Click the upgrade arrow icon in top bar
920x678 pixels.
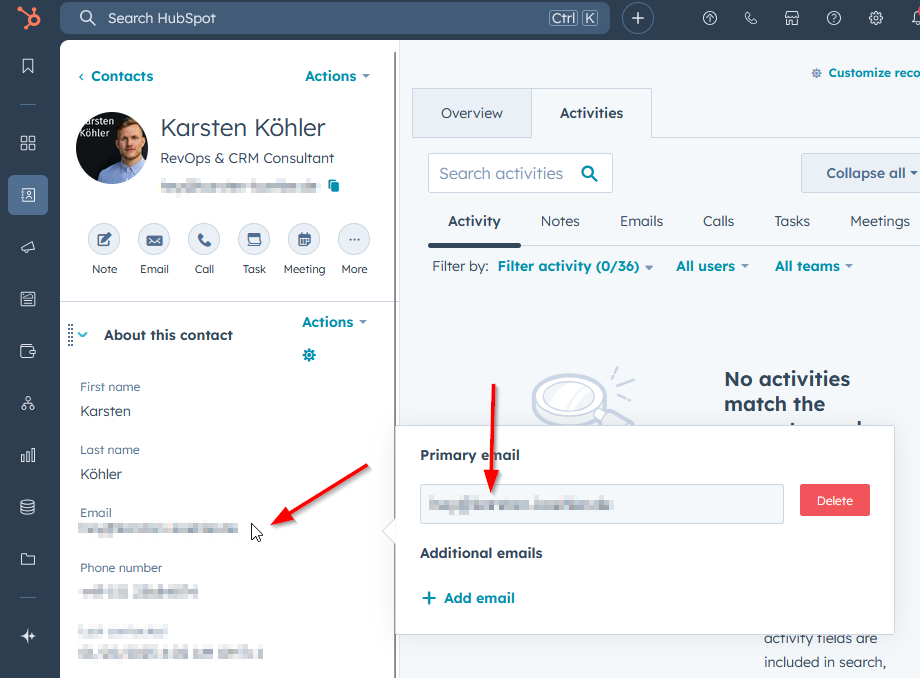710,18
